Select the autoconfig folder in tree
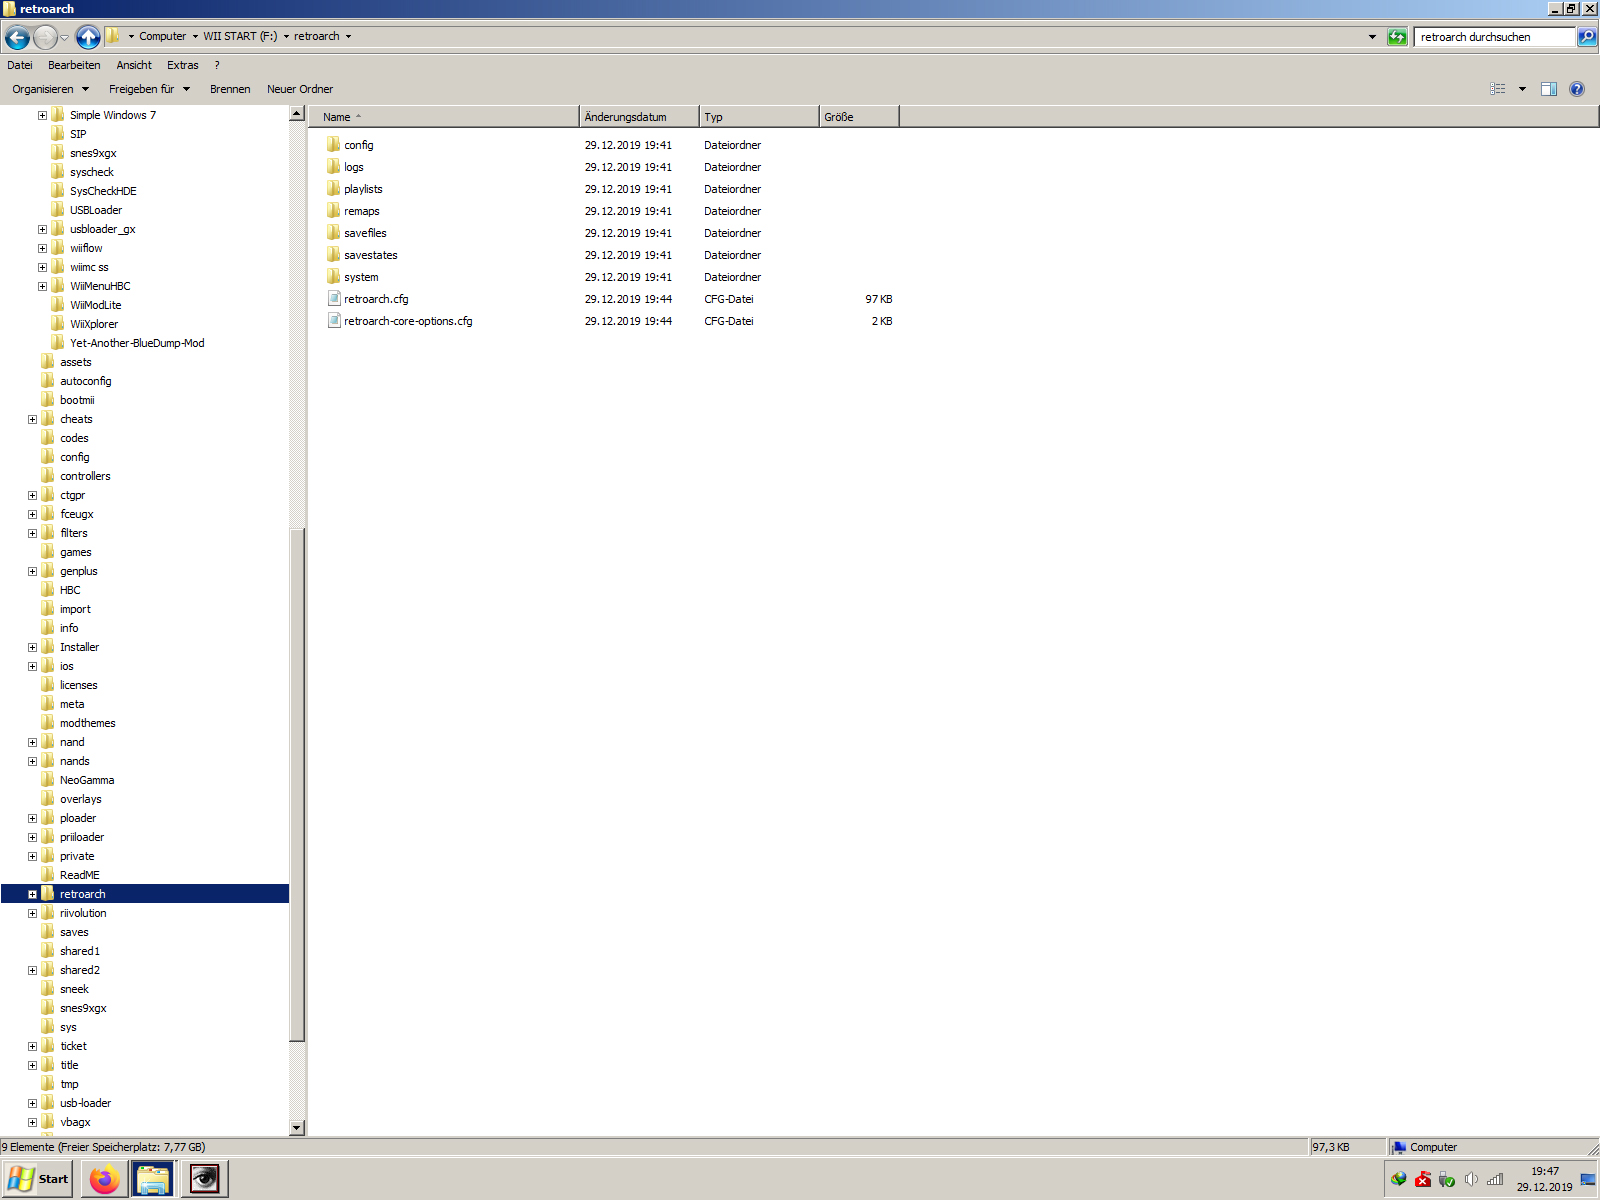 point(86,381)
